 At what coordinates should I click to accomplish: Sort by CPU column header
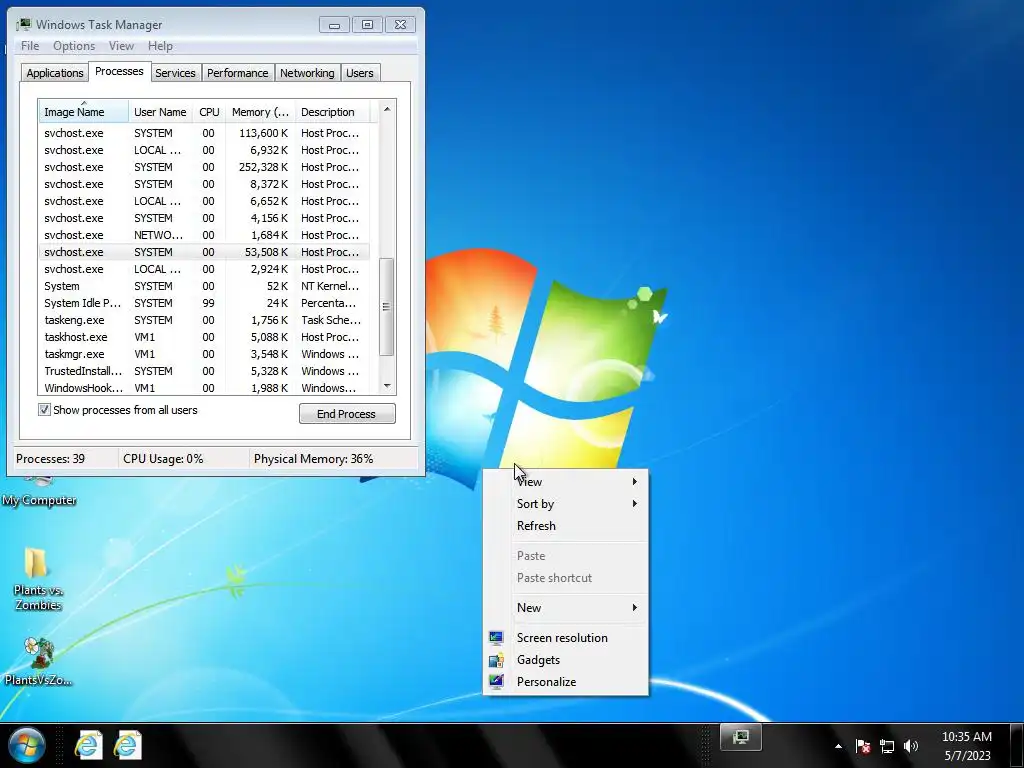pos(209,112)
